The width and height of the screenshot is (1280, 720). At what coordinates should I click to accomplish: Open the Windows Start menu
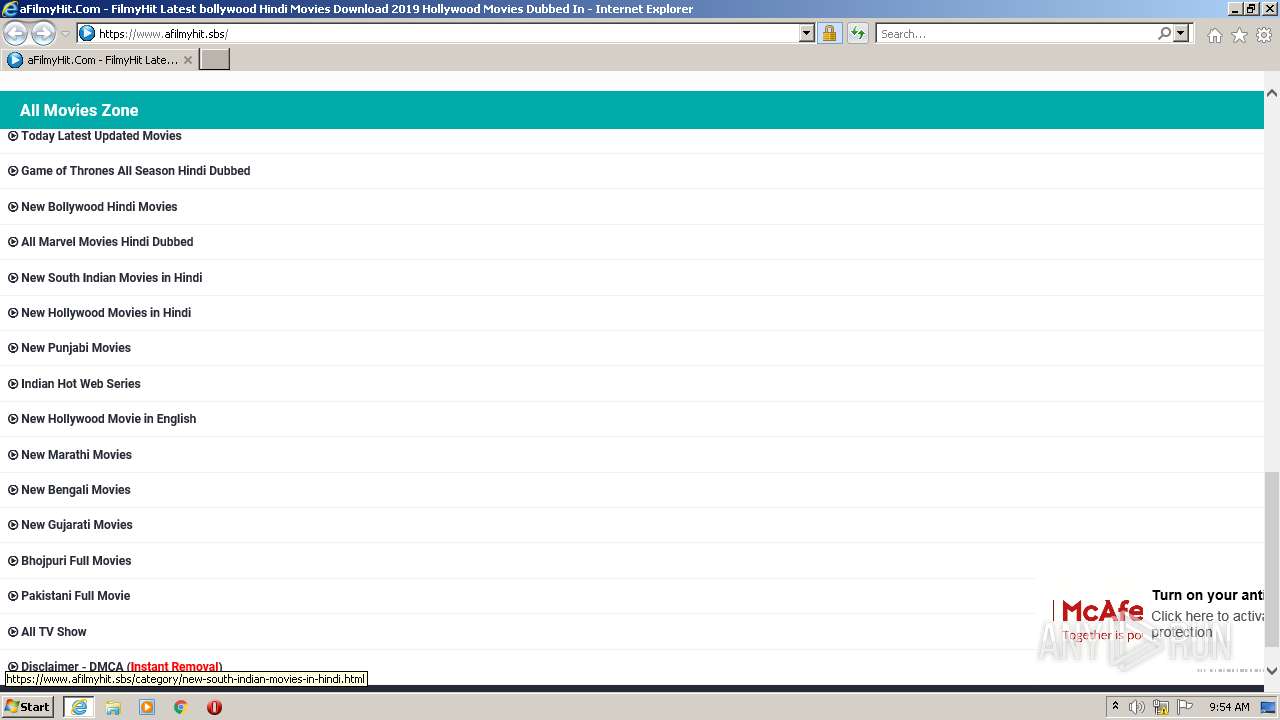pos(27,707)
